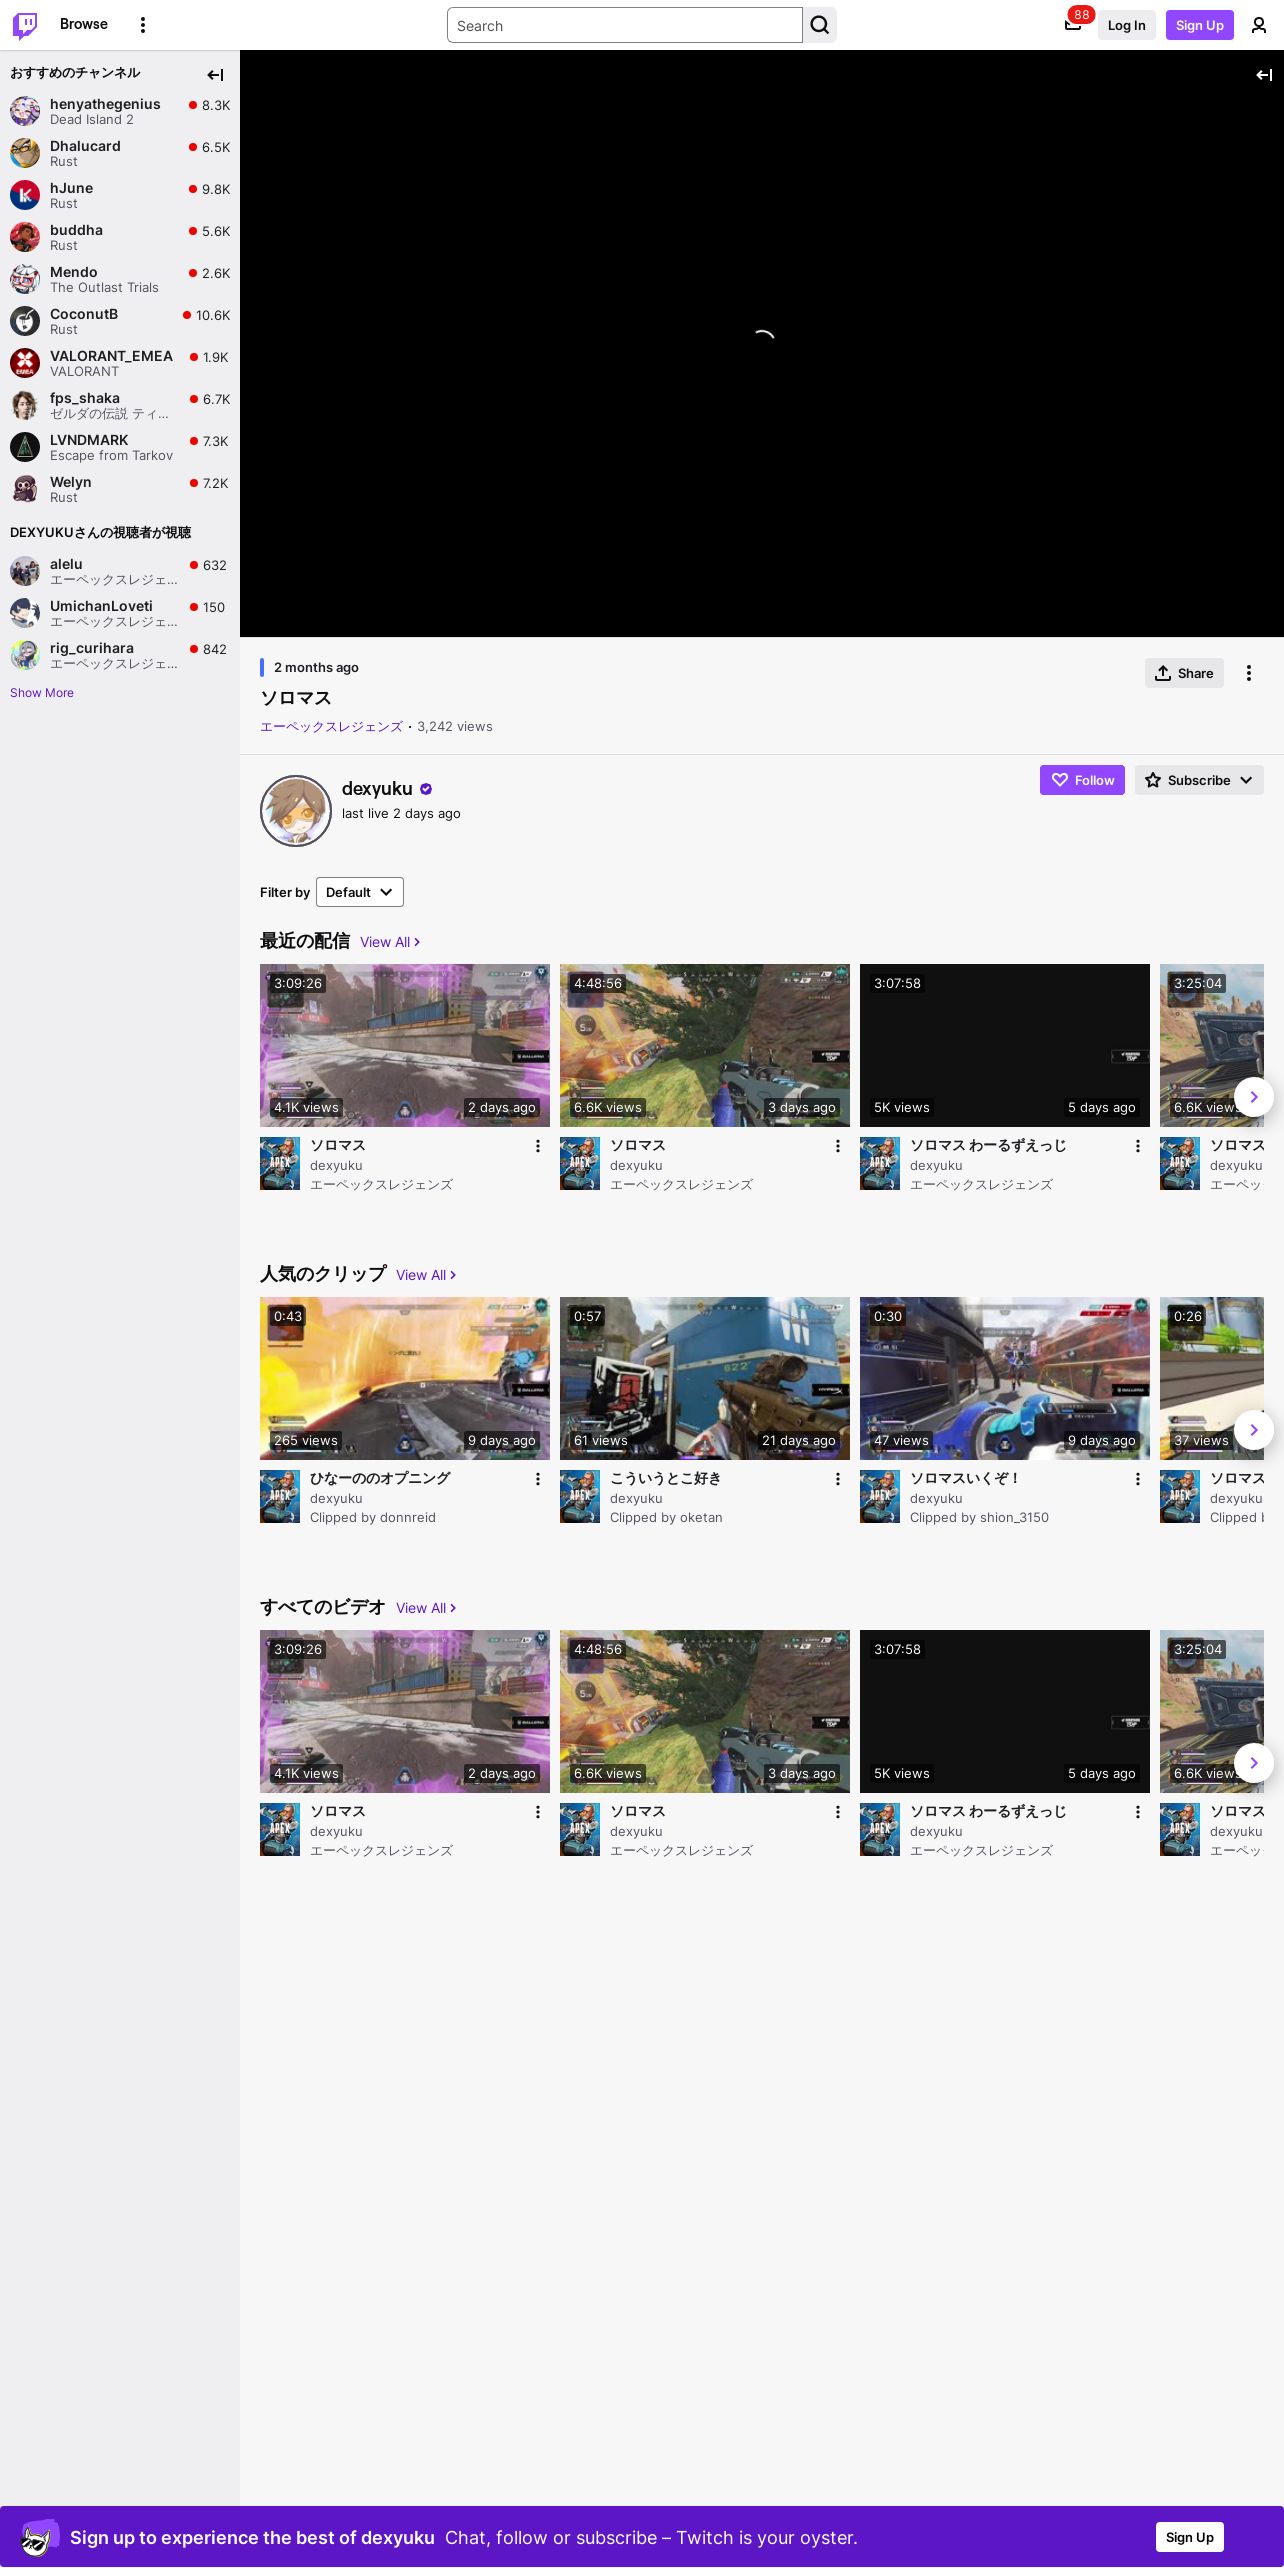Click dexyuku channel name heading
The width and height of the screenshot is (1284, 2568).
(377, 789)
